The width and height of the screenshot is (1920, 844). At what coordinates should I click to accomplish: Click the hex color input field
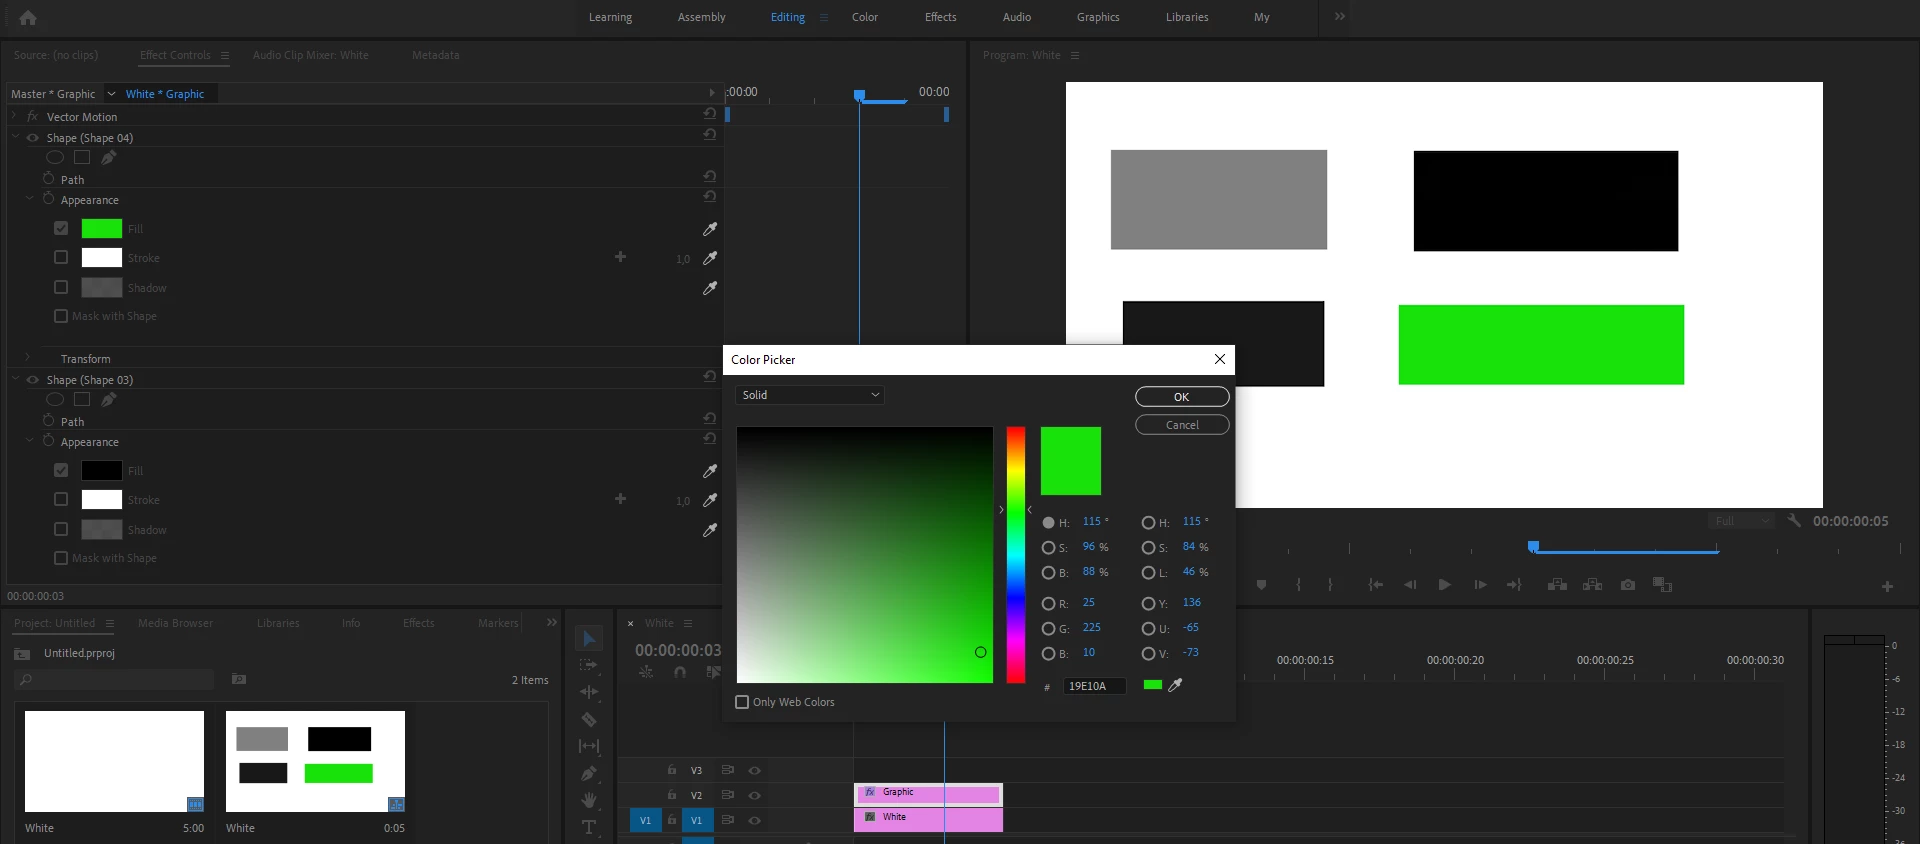point(1095,686)
